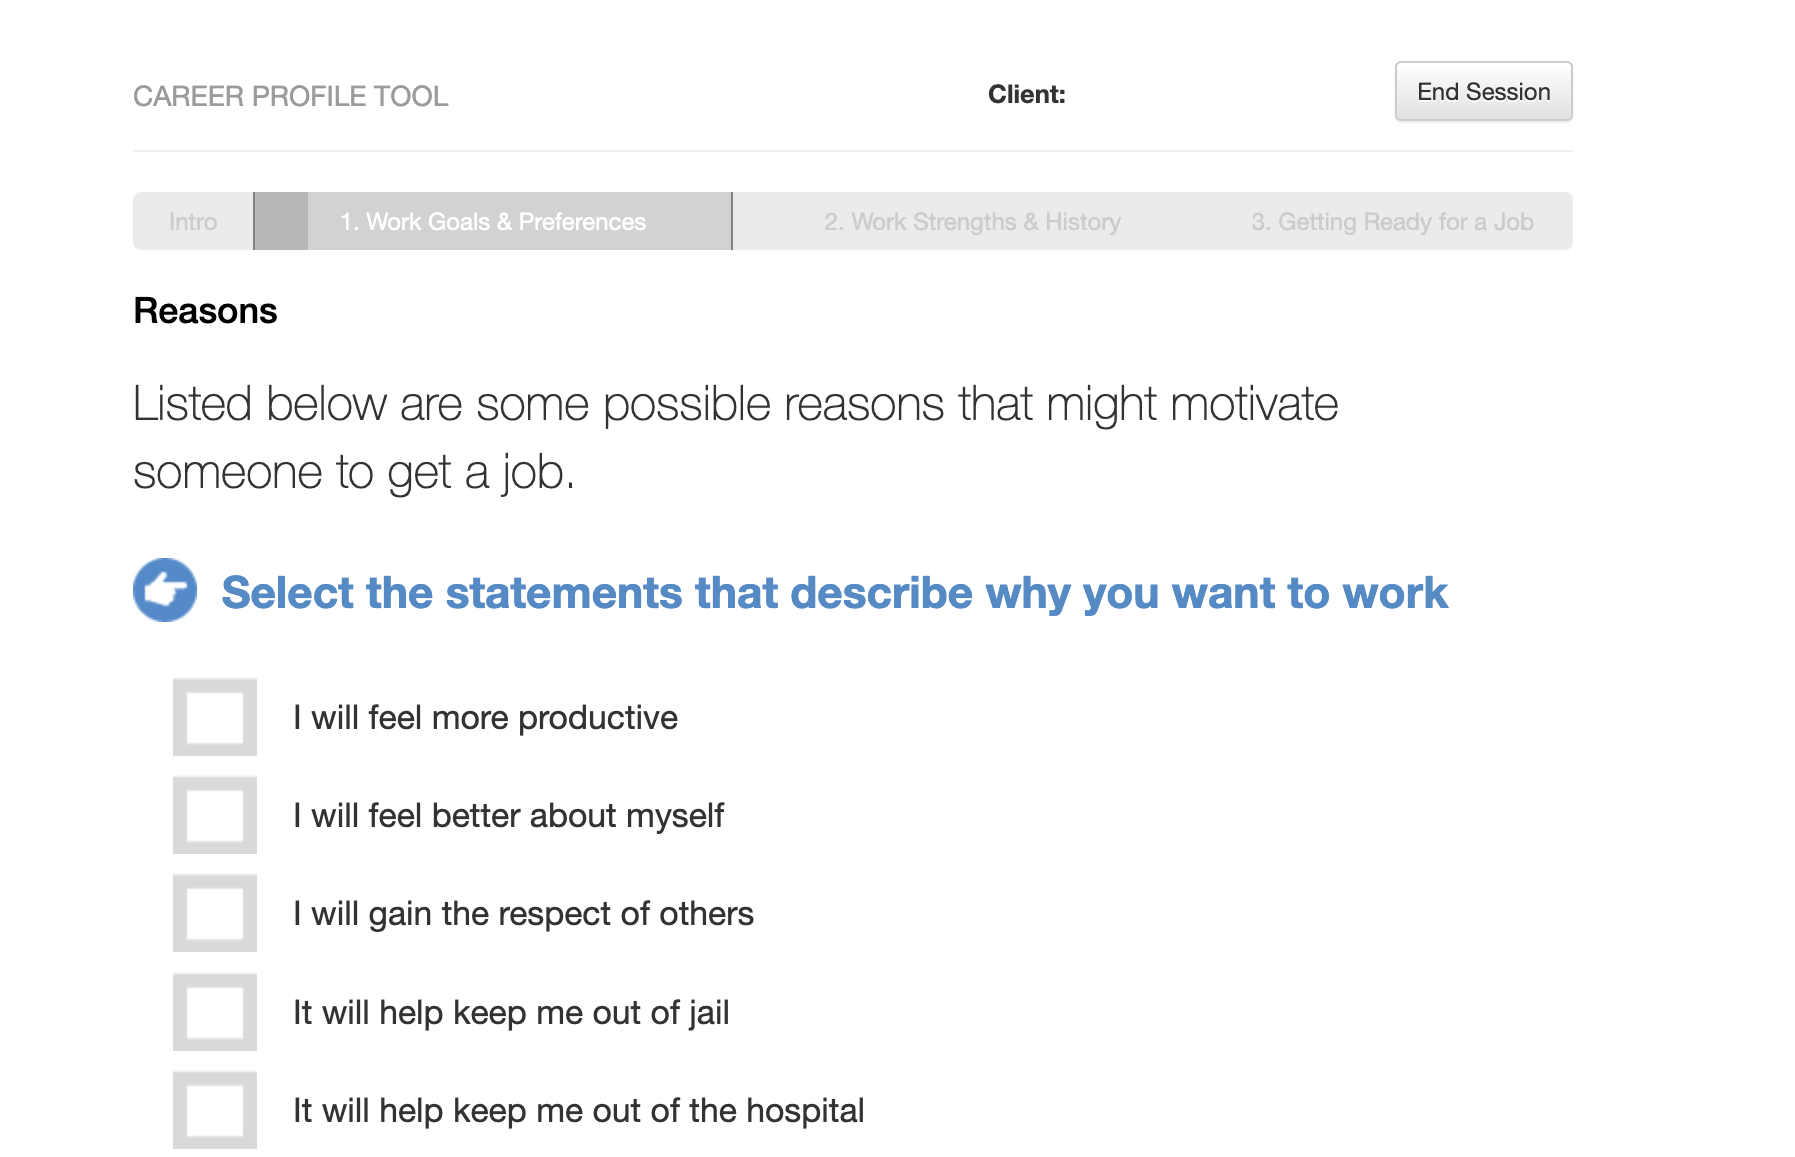Viewport: 1795px width, 1157px height.
Task: Click the Reasons section heading
Action: (205, 311)
